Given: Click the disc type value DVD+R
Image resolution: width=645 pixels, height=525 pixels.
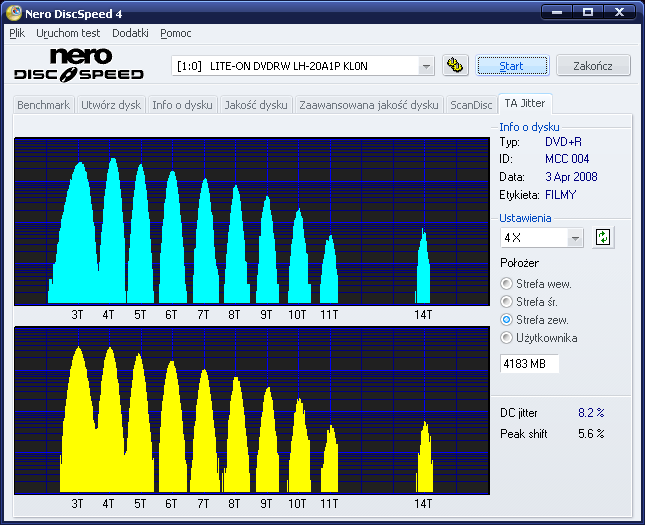Looking at the screenshot, I should (563, 142).
